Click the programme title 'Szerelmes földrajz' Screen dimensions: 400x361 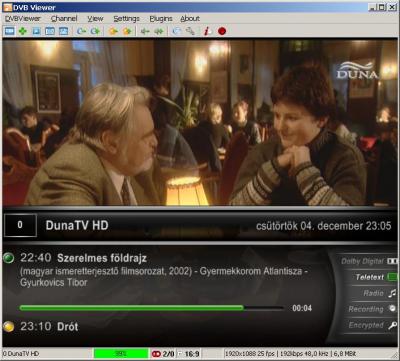pyautogui.click(x=102, y=258)
